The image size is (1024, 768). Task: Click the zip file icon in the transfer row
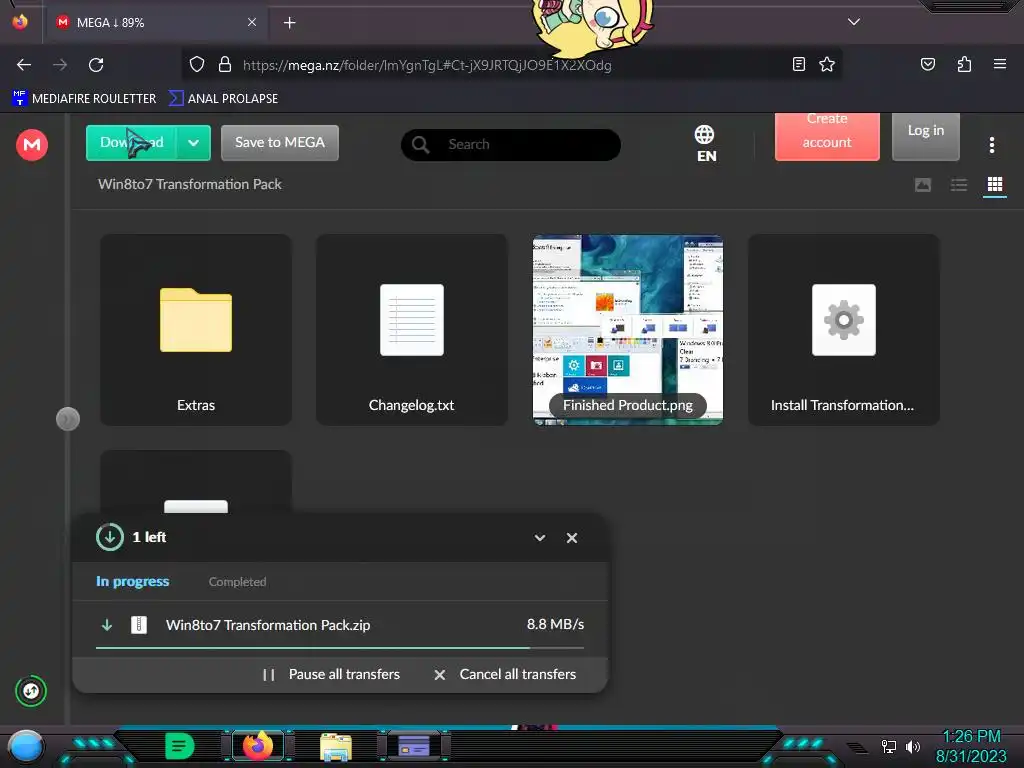point(139,625)
